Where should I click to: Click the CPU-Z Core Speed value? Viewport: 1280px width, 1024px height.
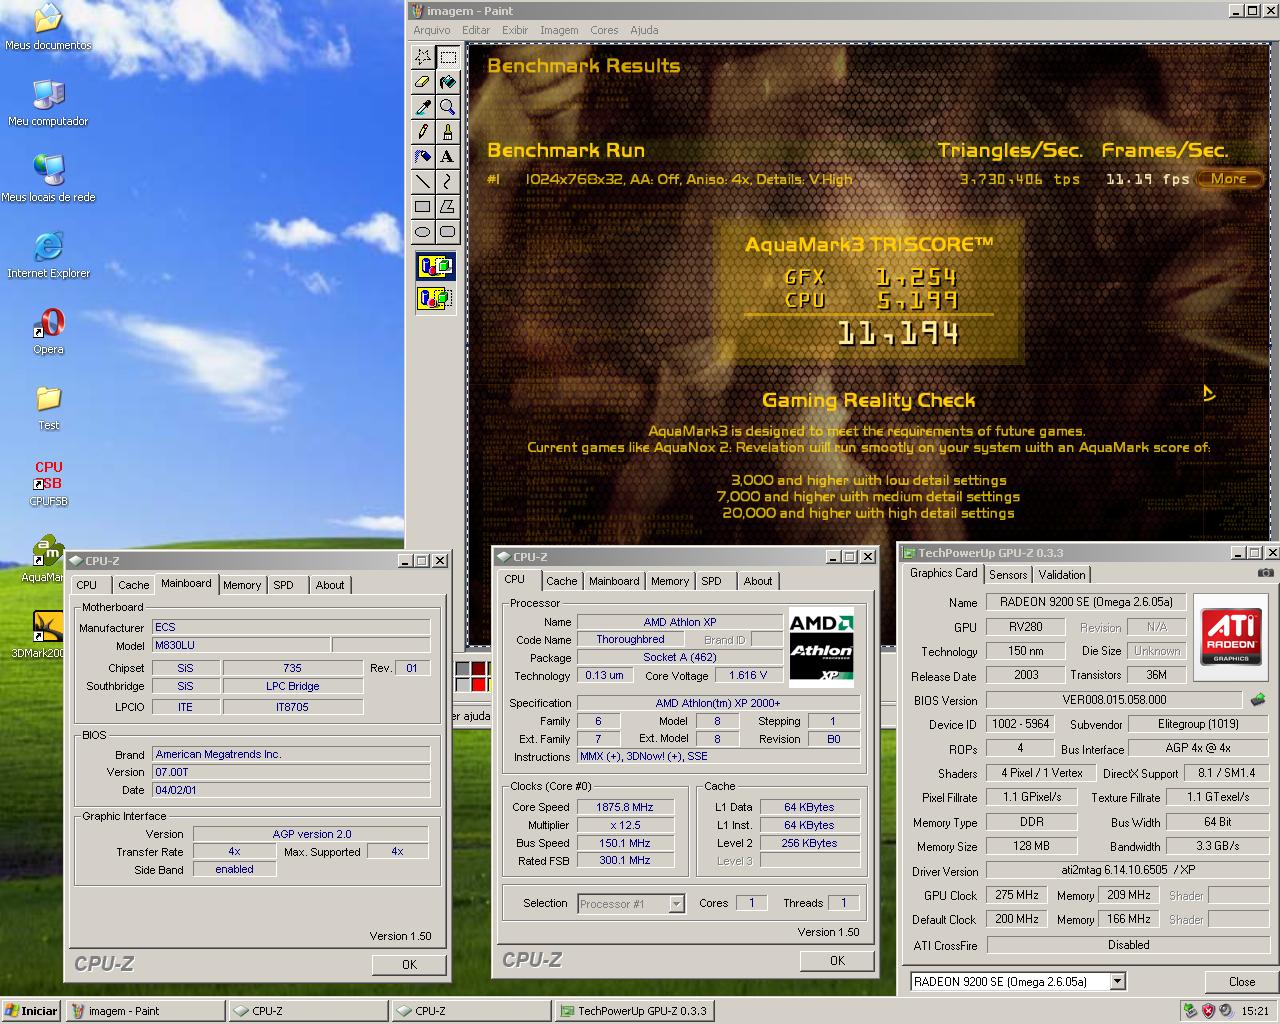pyautogui.click(x=625, y=807)
